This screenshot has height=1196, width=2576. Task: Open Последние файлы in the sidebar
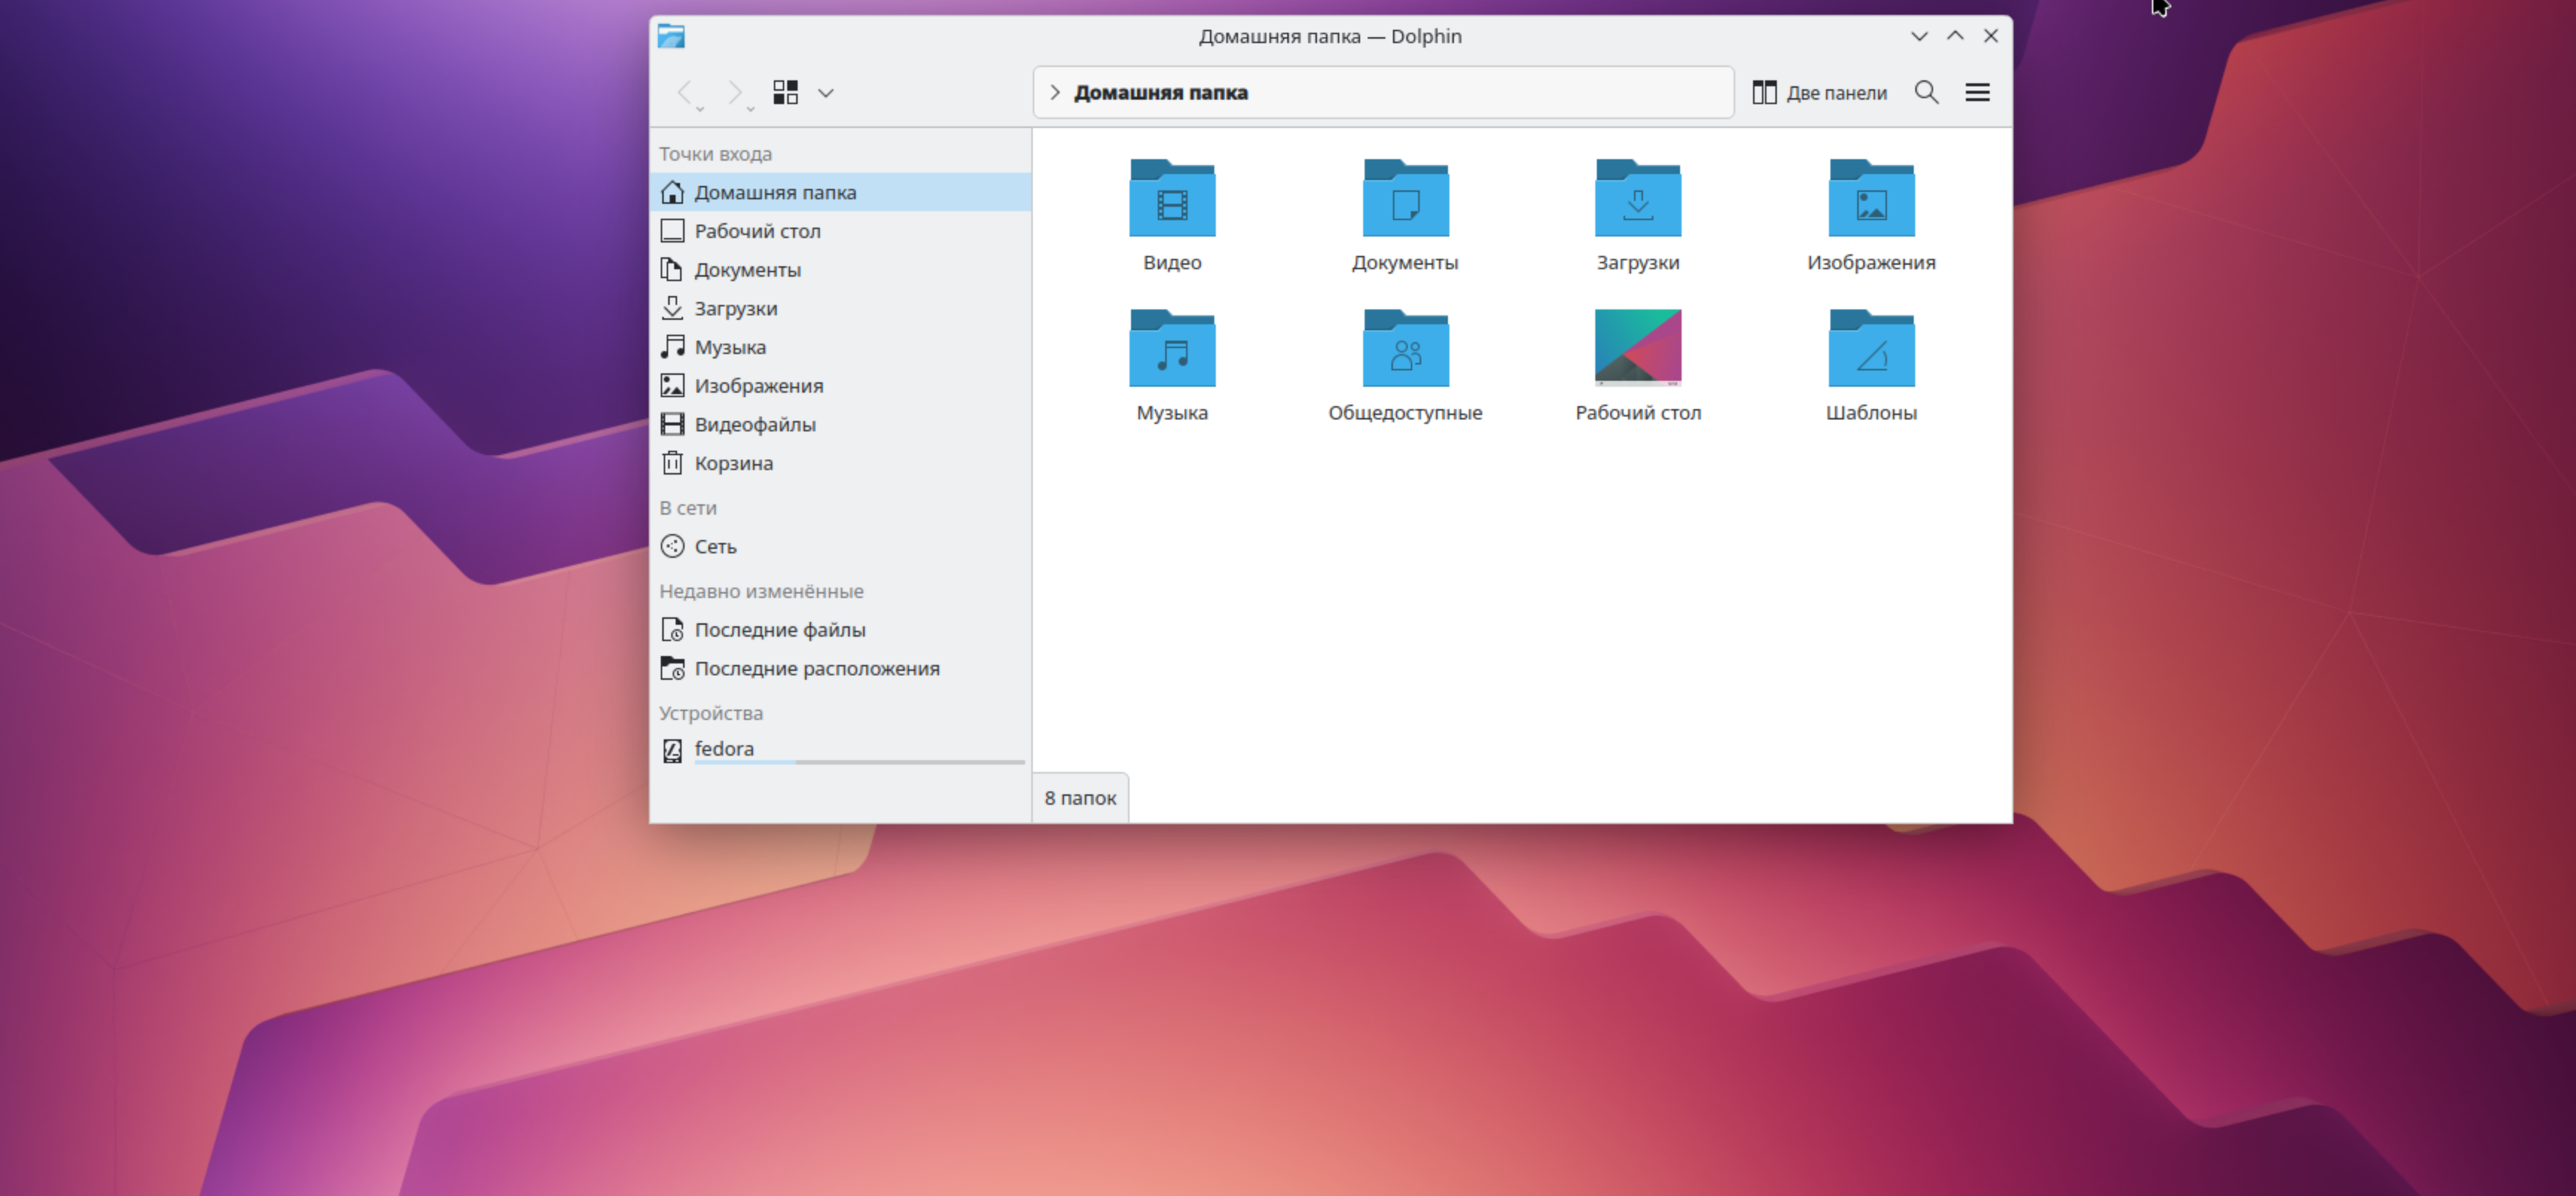[840, 630]
